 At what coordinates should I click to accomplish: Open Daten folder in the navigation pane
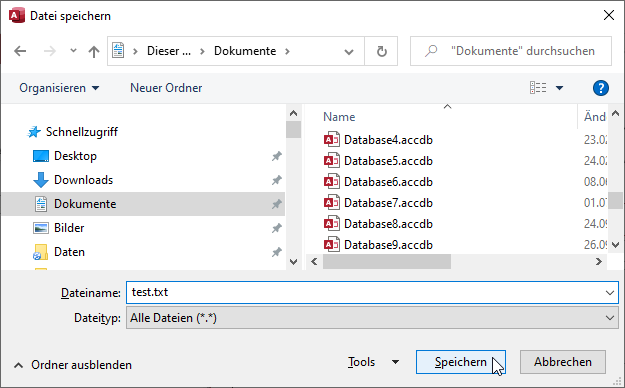[69, 252]
